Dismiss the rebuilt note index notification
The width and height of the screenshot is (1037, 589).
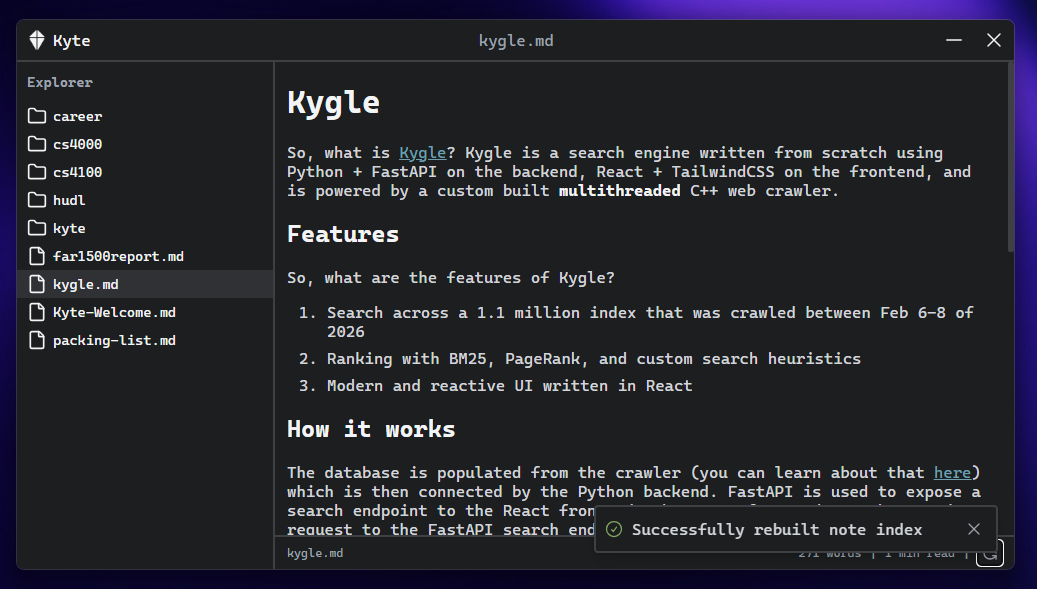(x=974, y=529)
